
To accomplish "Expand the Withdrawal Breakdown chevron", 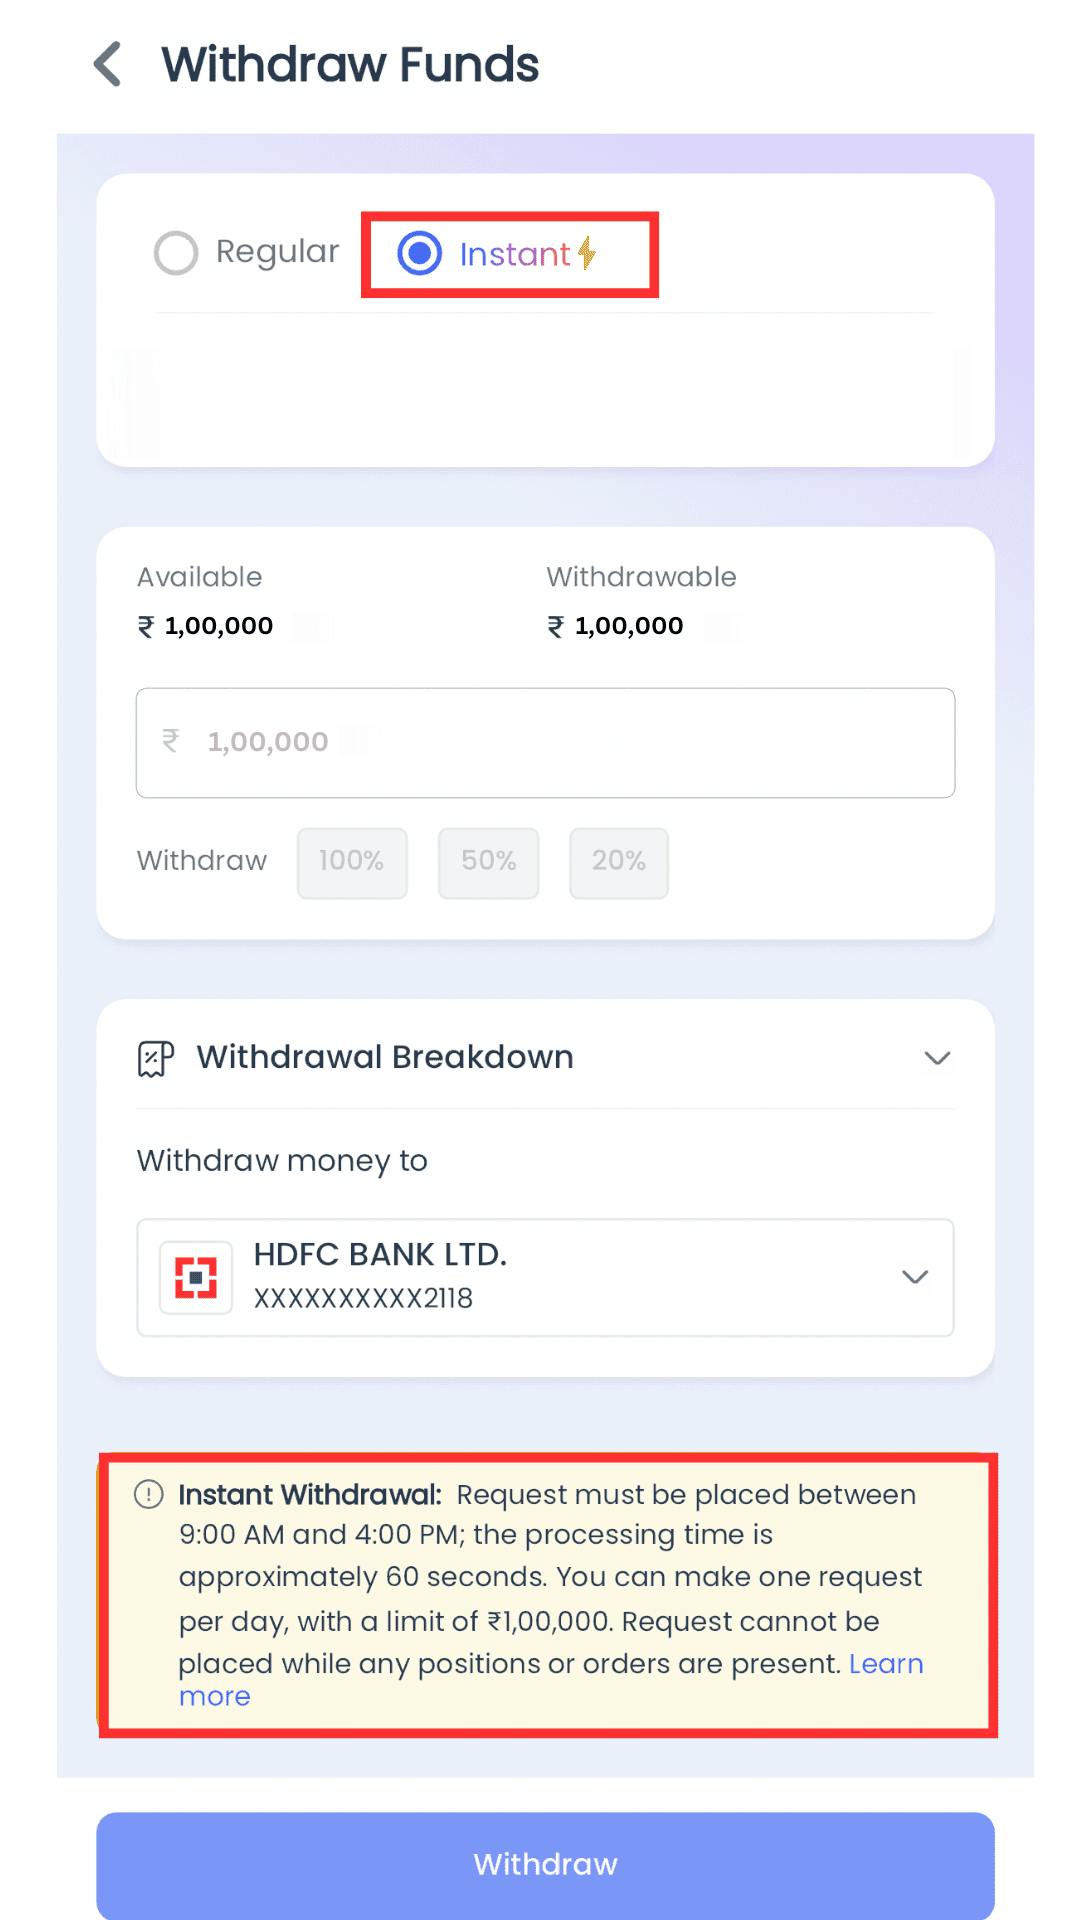I will point(937,1058).
